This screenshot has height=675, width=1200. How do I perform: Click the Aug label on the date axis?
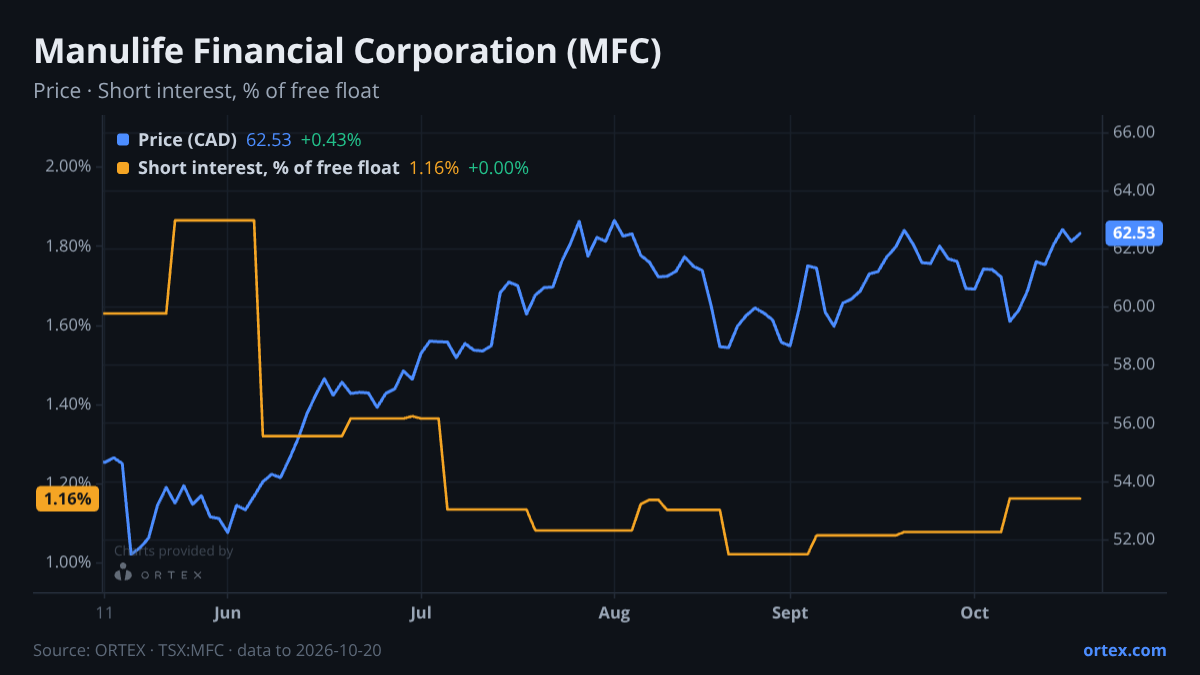click(x=614, y=613)
